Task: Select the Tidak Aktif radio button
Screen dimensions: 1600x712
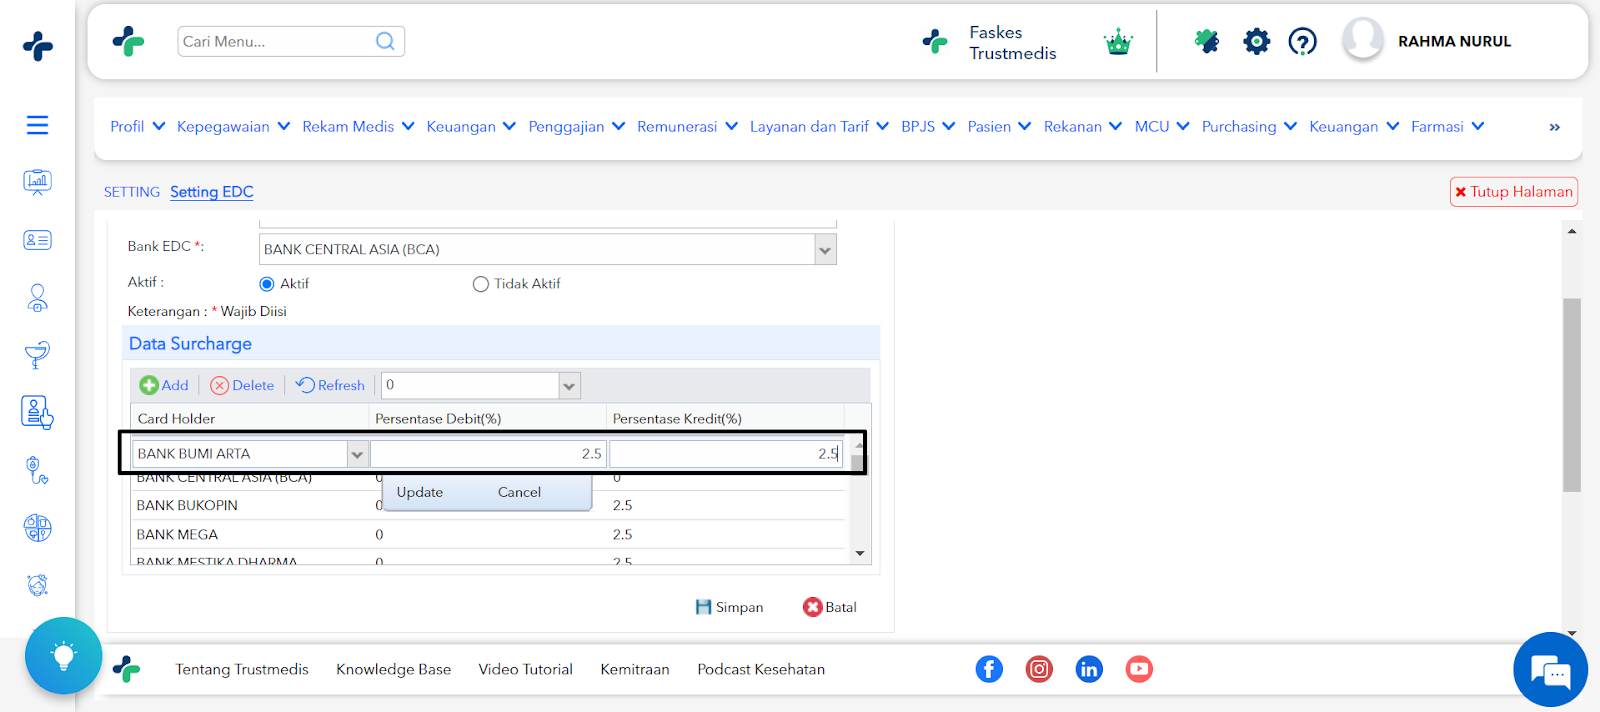Action: (481, 284)
